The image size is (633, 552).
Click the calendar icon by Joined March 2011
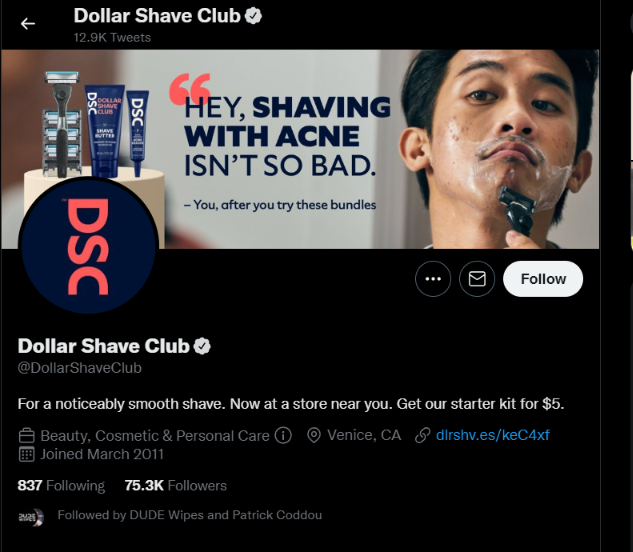click(27, 454)
